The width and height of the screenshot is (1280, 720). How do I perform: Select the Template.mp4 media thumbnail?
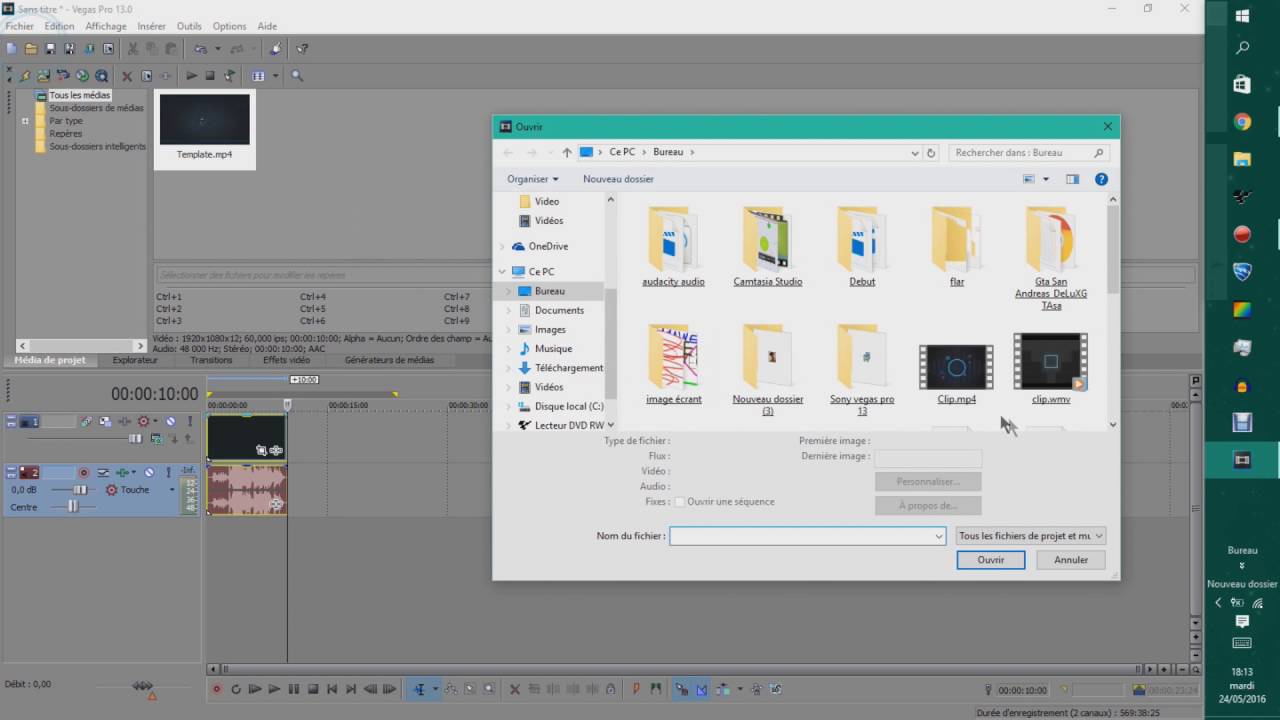(x=204, y=128)
